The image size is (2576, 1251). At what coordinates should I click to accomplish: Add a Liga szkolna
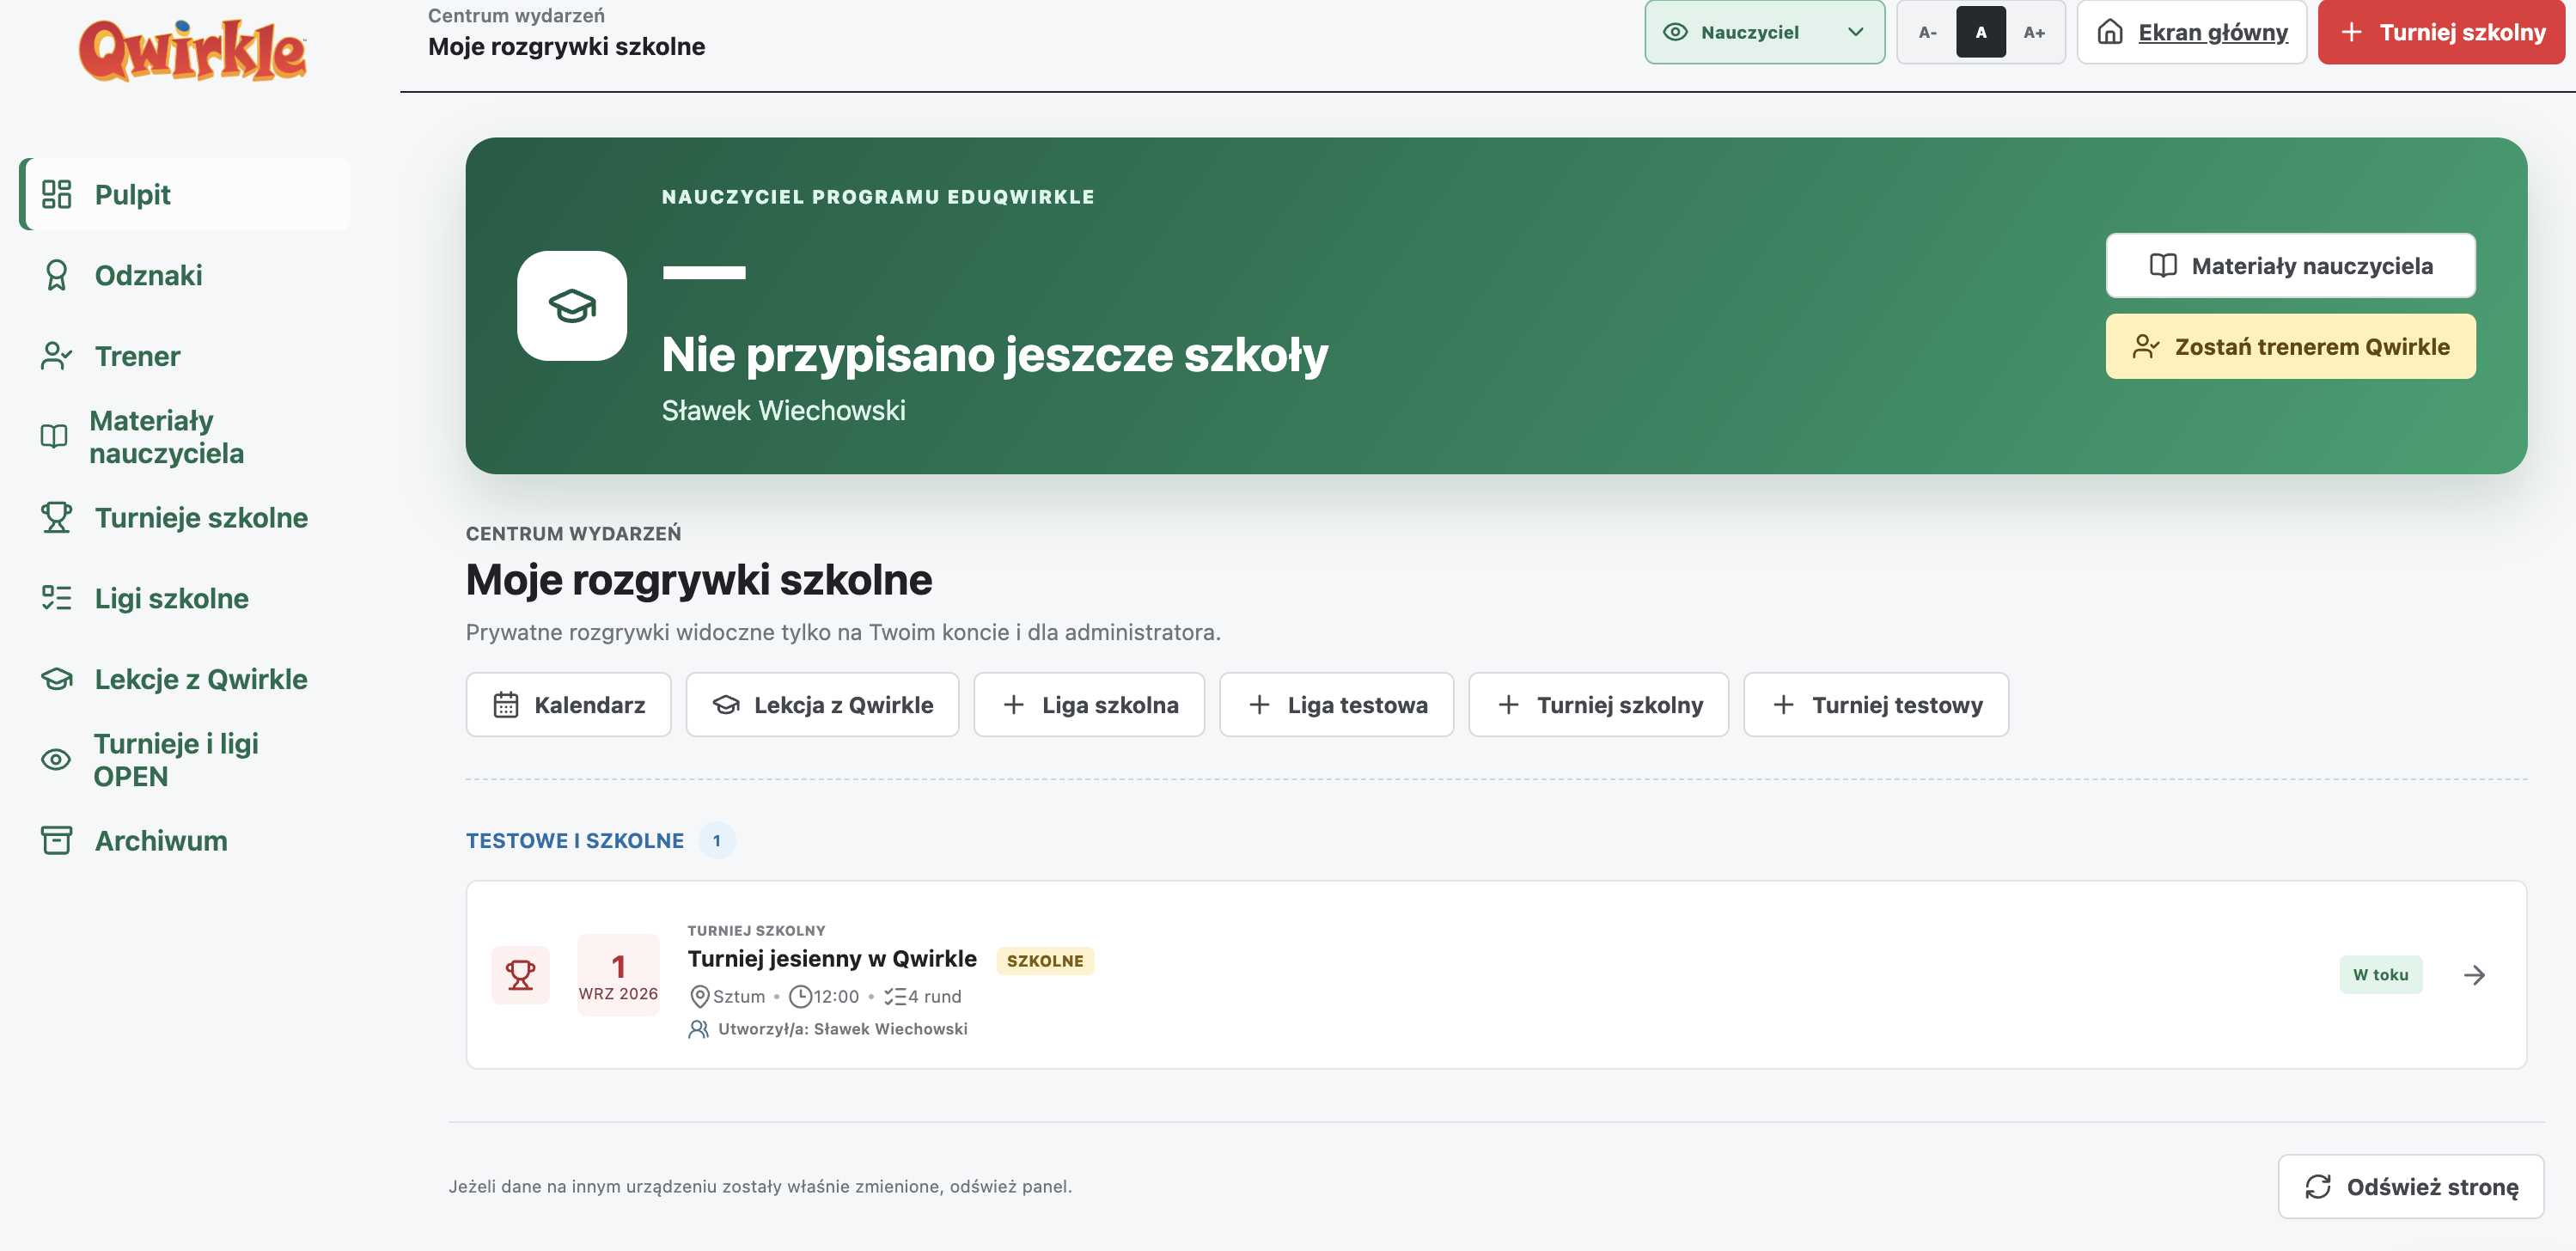(1089, 704)
